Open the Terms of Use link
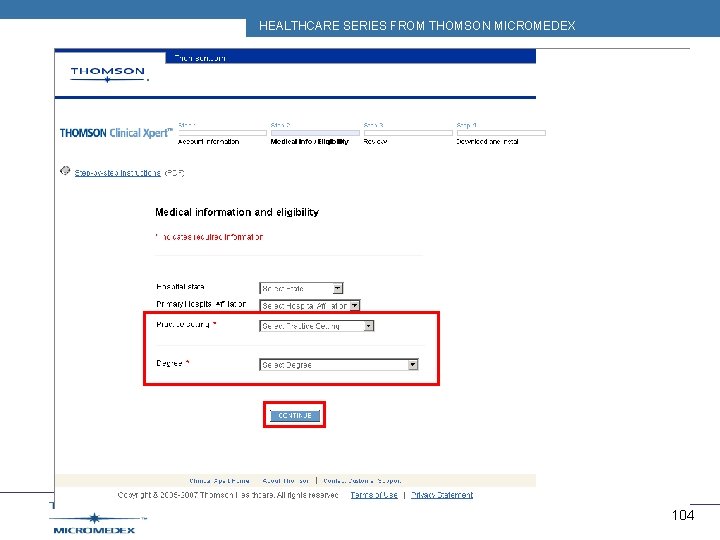The height and width of the screenshot is (540, 720). pos(374,495)
